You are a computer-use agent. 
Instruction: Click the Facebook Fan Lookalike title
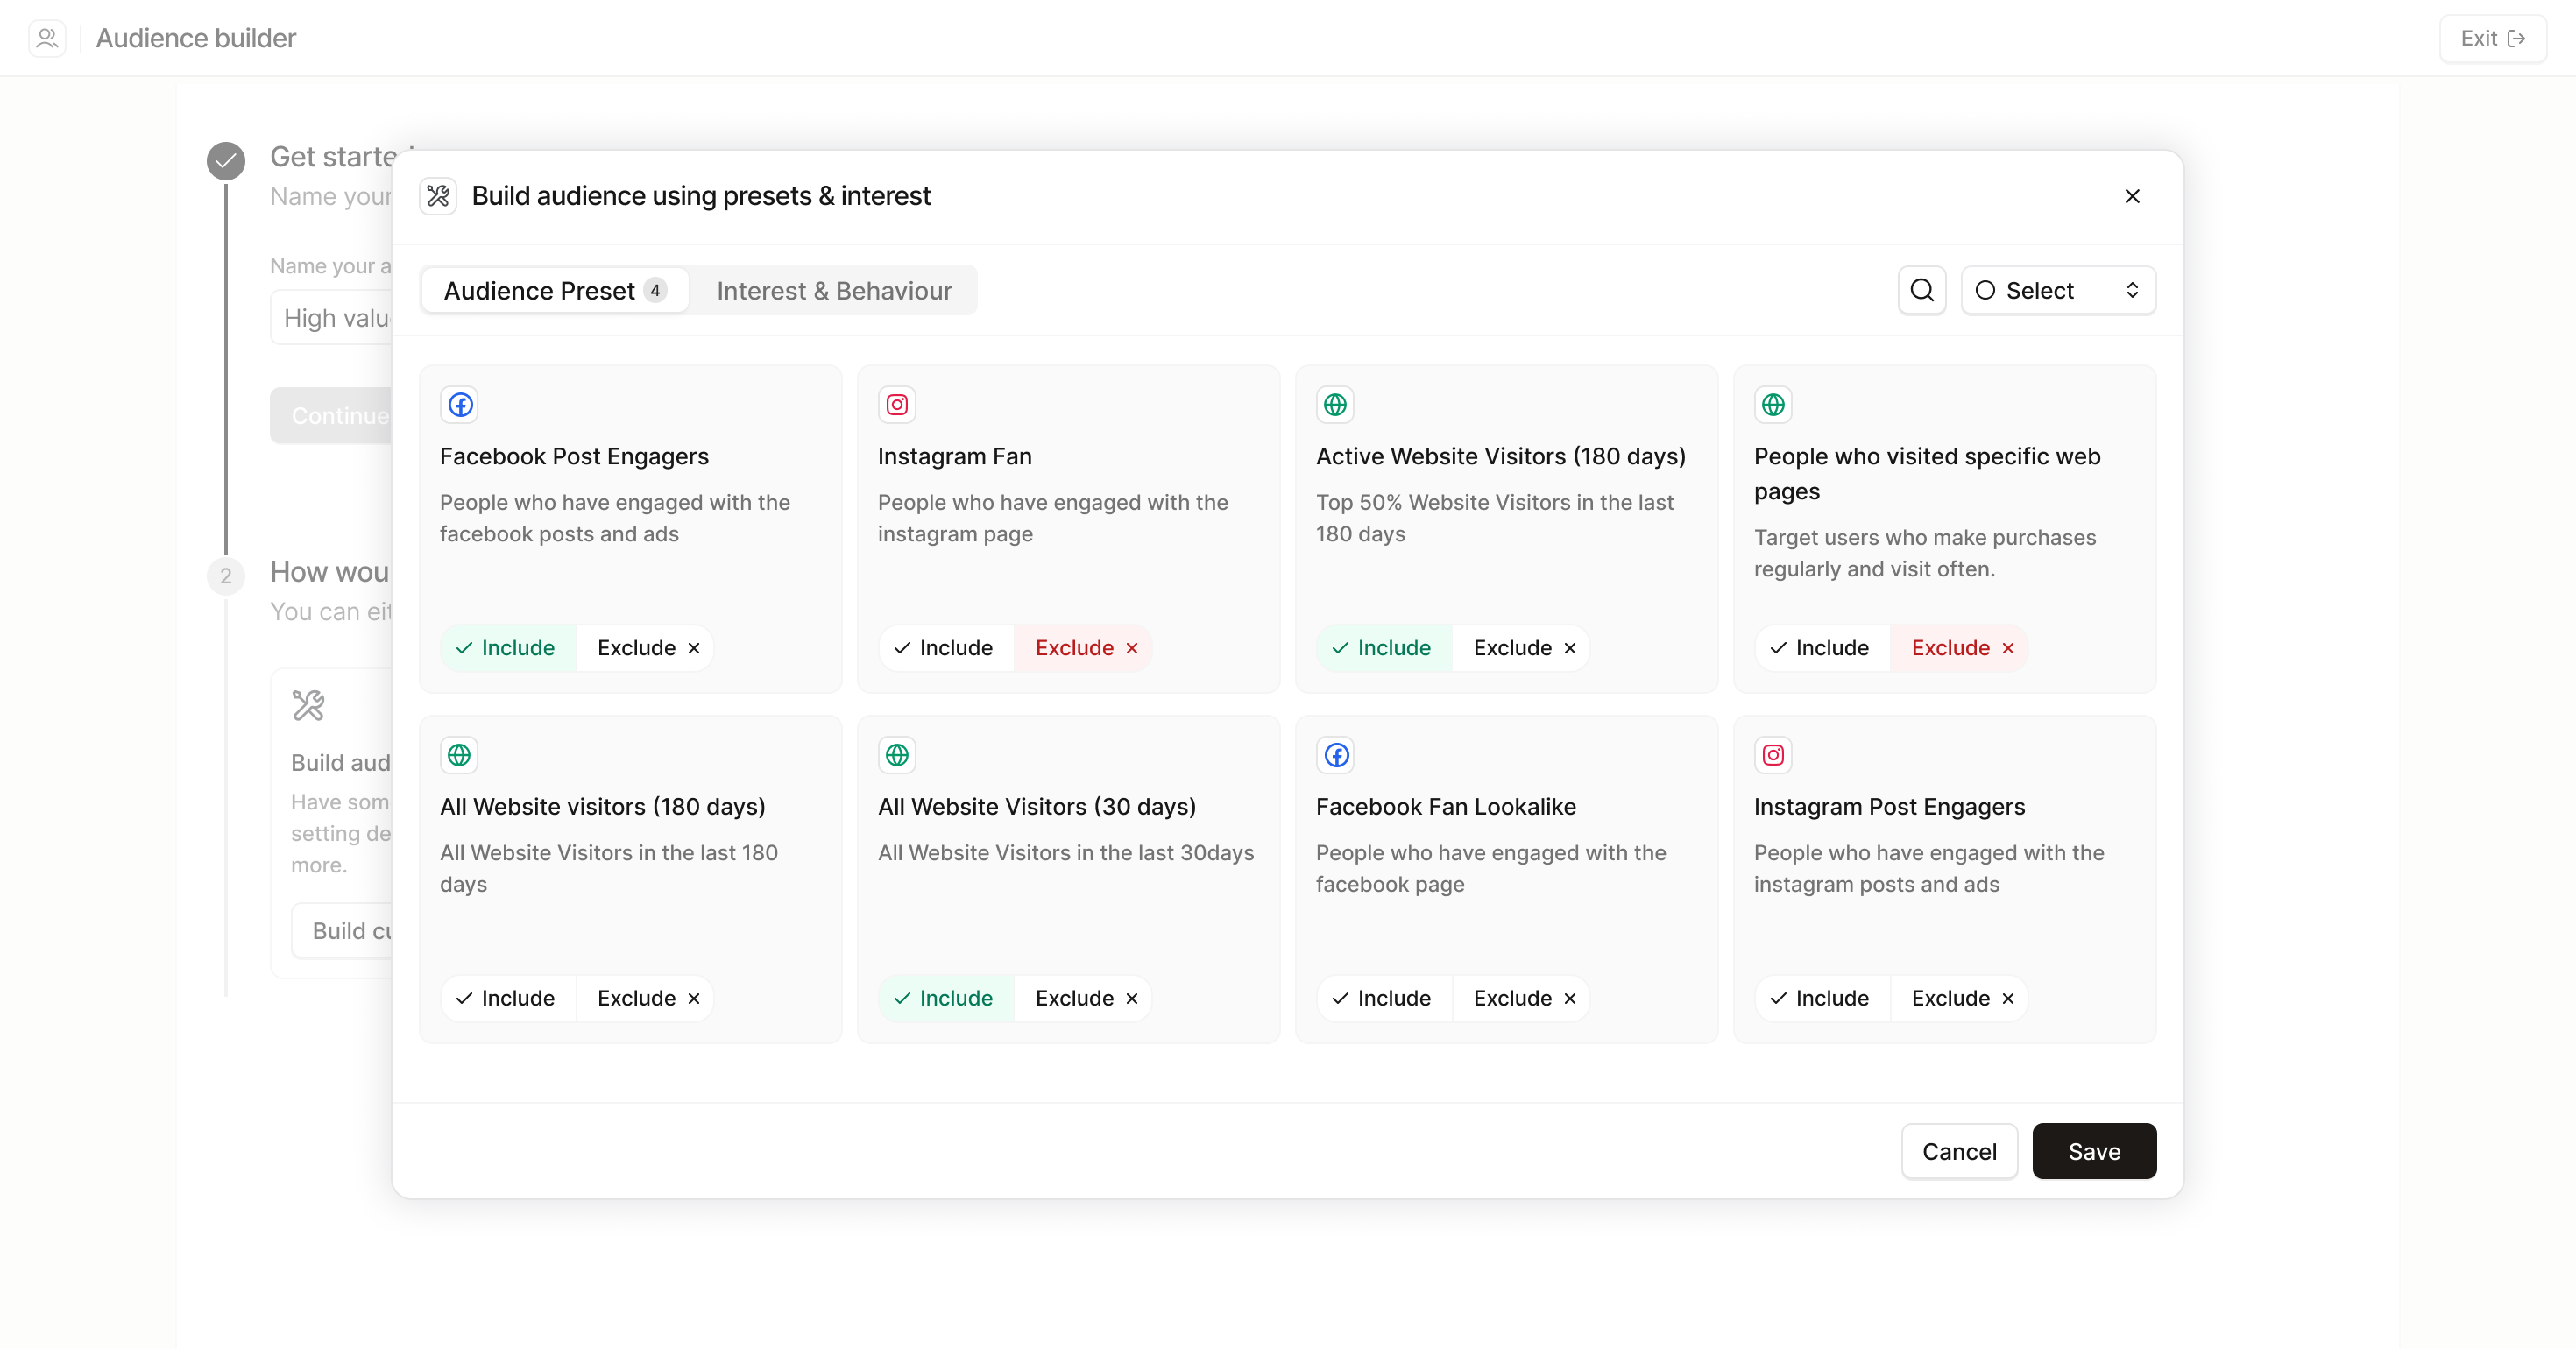click(x=1446, y=806)
